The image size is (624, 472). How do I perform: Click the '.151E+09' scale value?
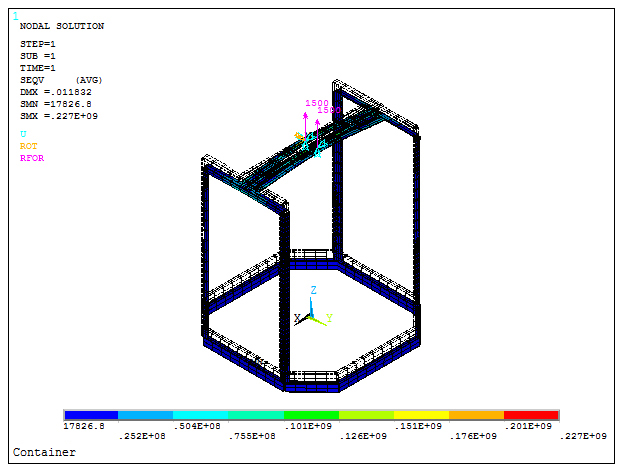click(x=418, y=426)
